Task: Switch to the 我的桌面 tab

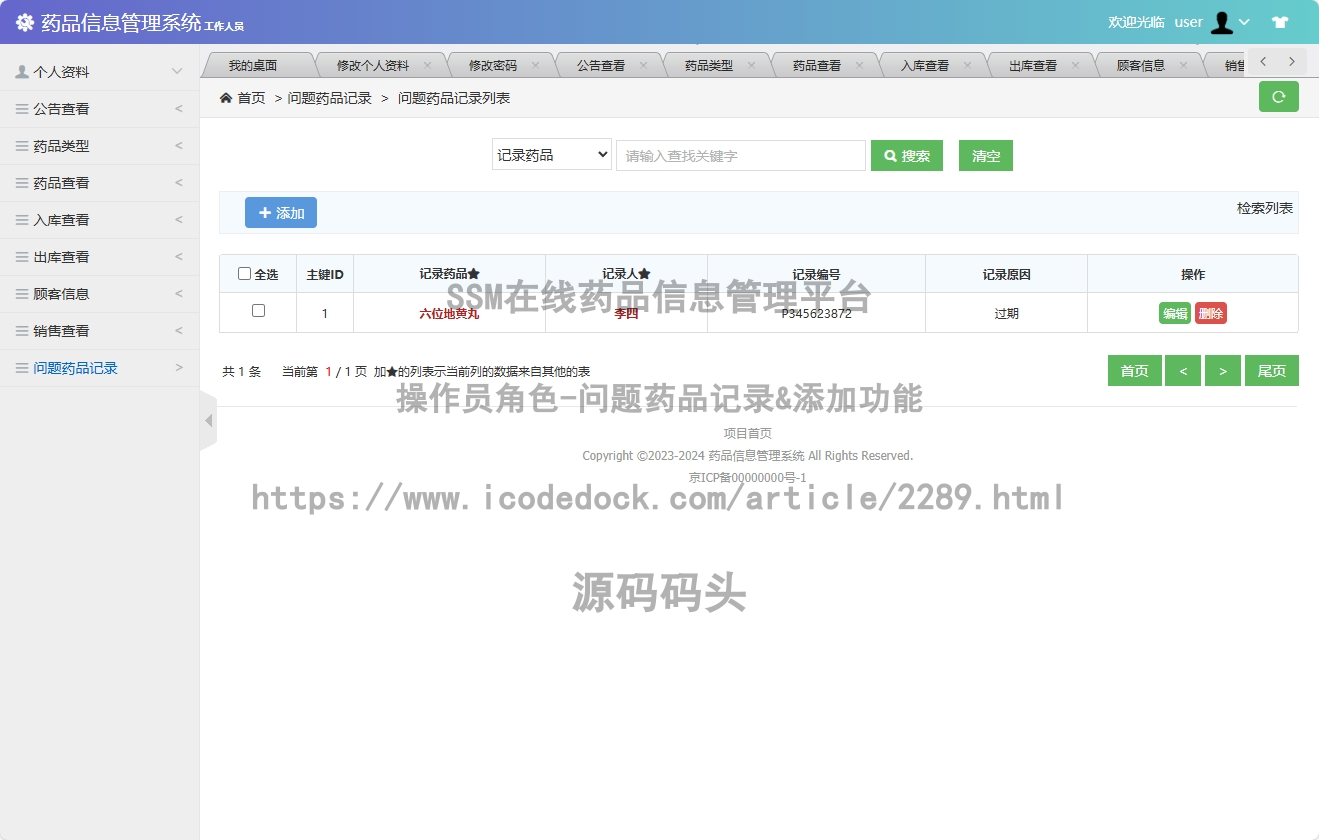Action: [x=252, y=65]
